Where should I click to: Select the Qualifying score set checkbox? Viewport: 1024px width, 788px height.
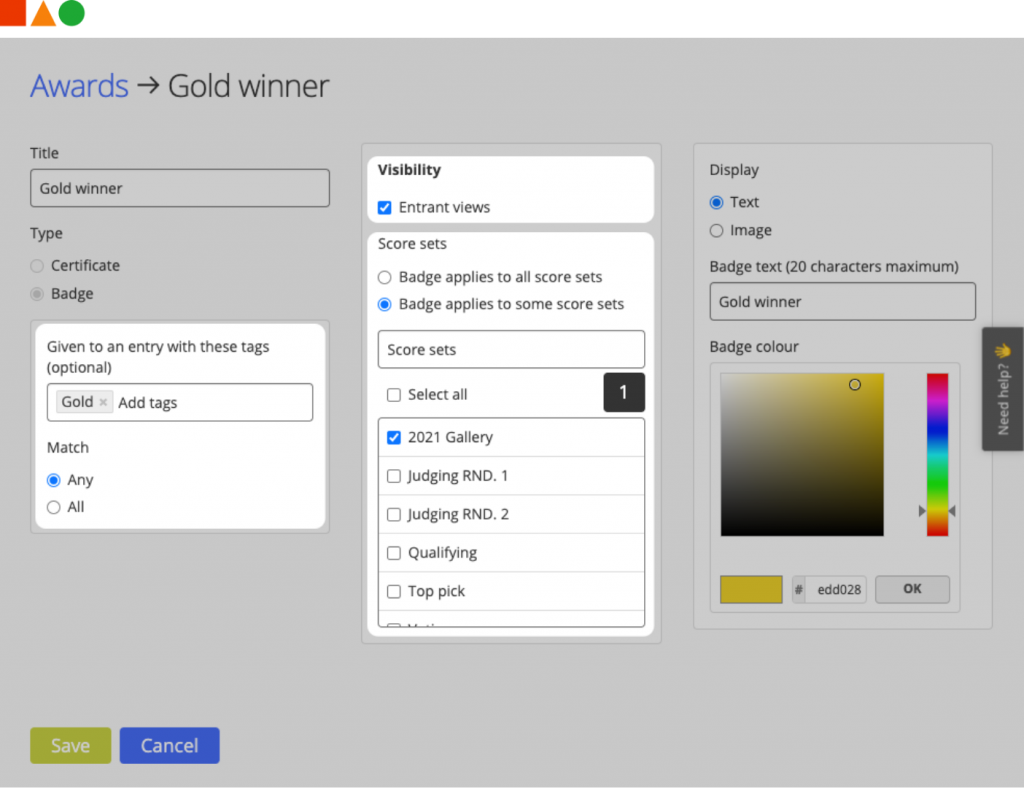tap(394, 553)
